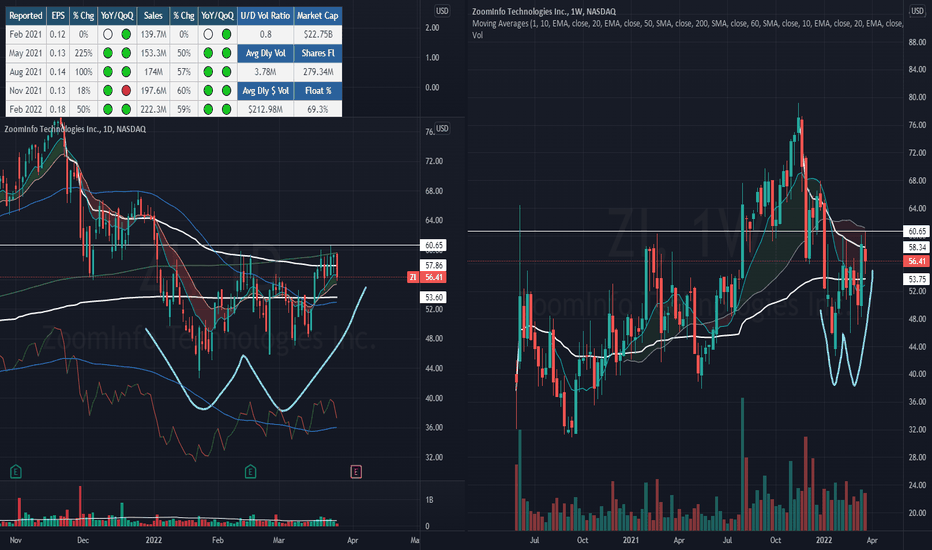Click the 0.8 U/D volume ratio value
The image size is (932, 550).
pos(265,34)
